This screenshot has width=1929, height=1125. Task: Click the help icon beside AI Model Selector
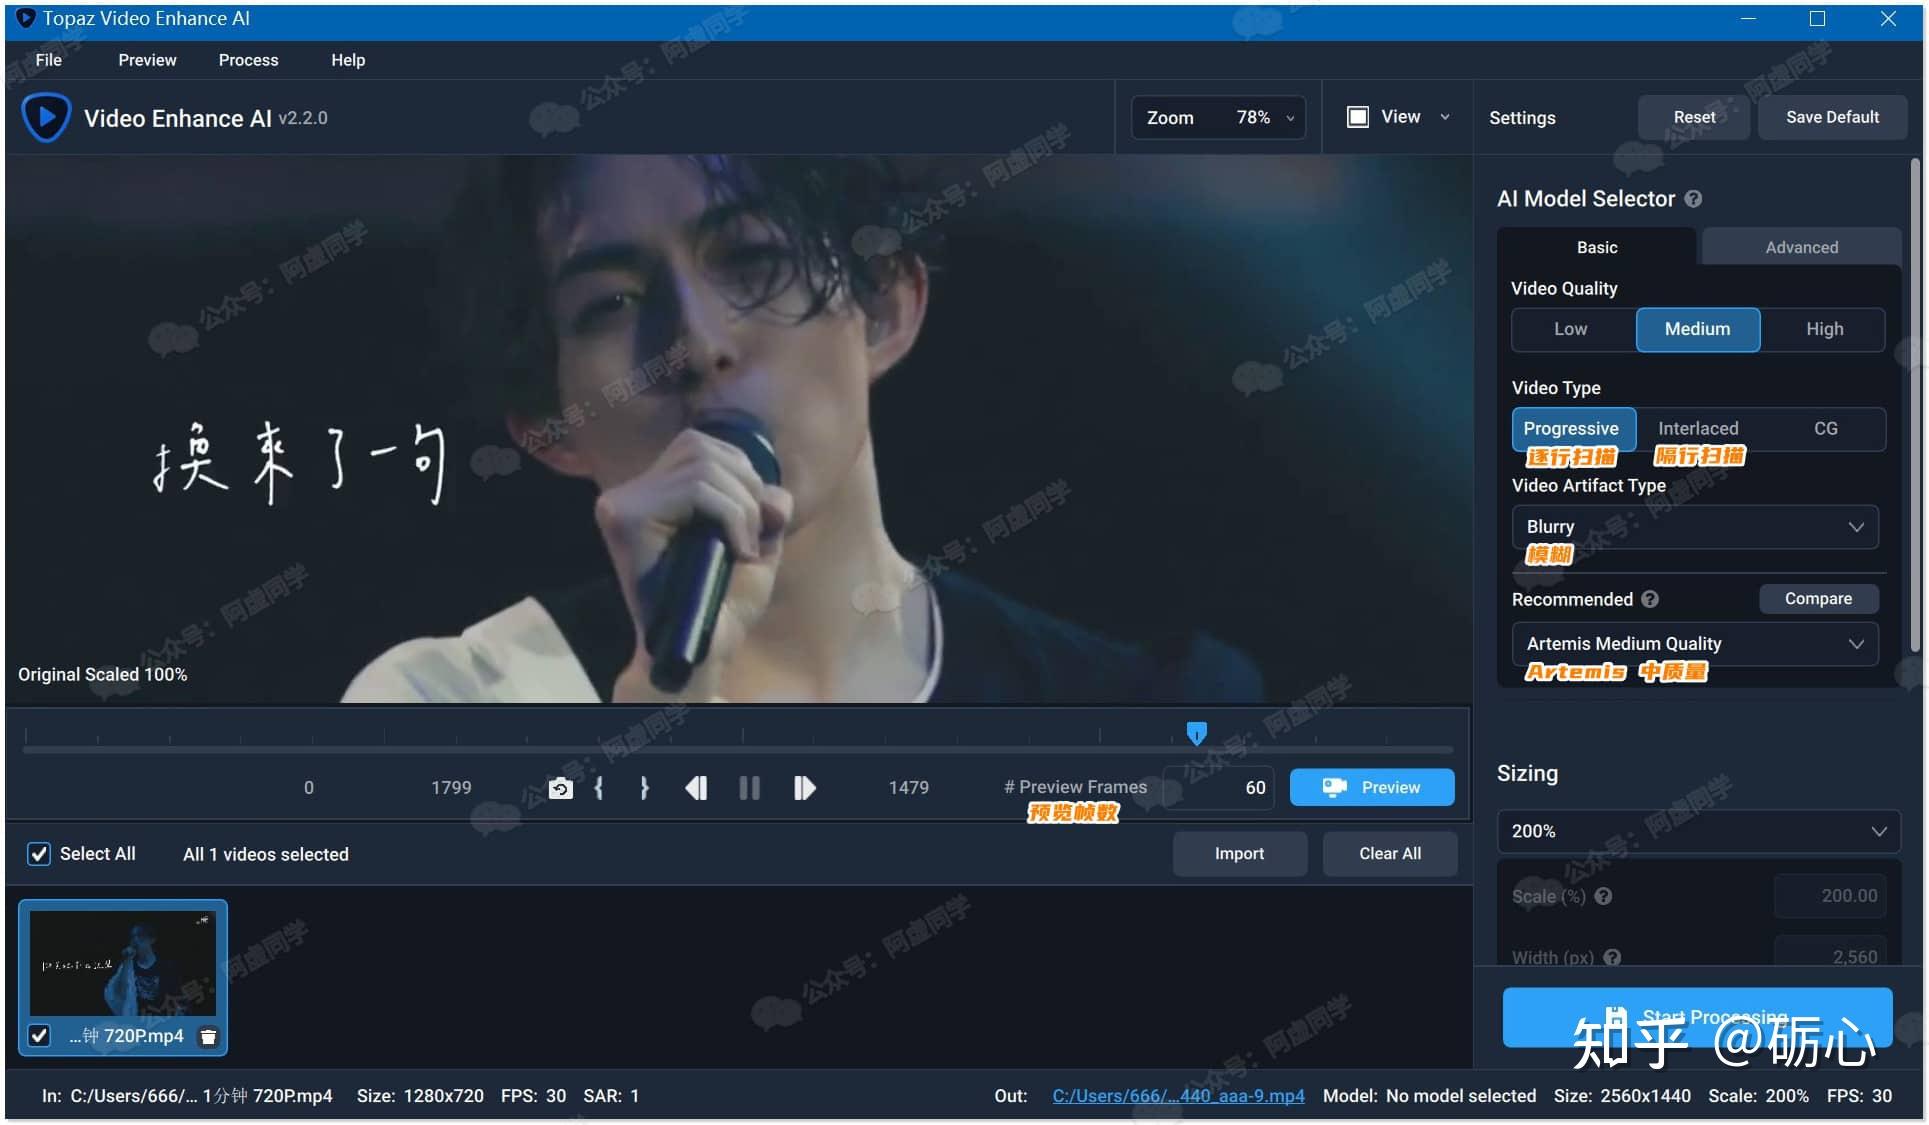point(1693,199)
